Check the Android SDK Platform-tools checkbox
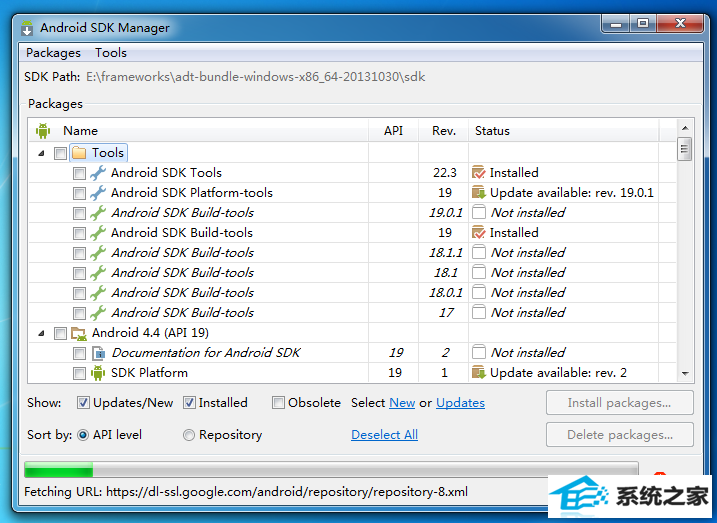This screenshot has width=717, height=523. (x=79, y=193)
